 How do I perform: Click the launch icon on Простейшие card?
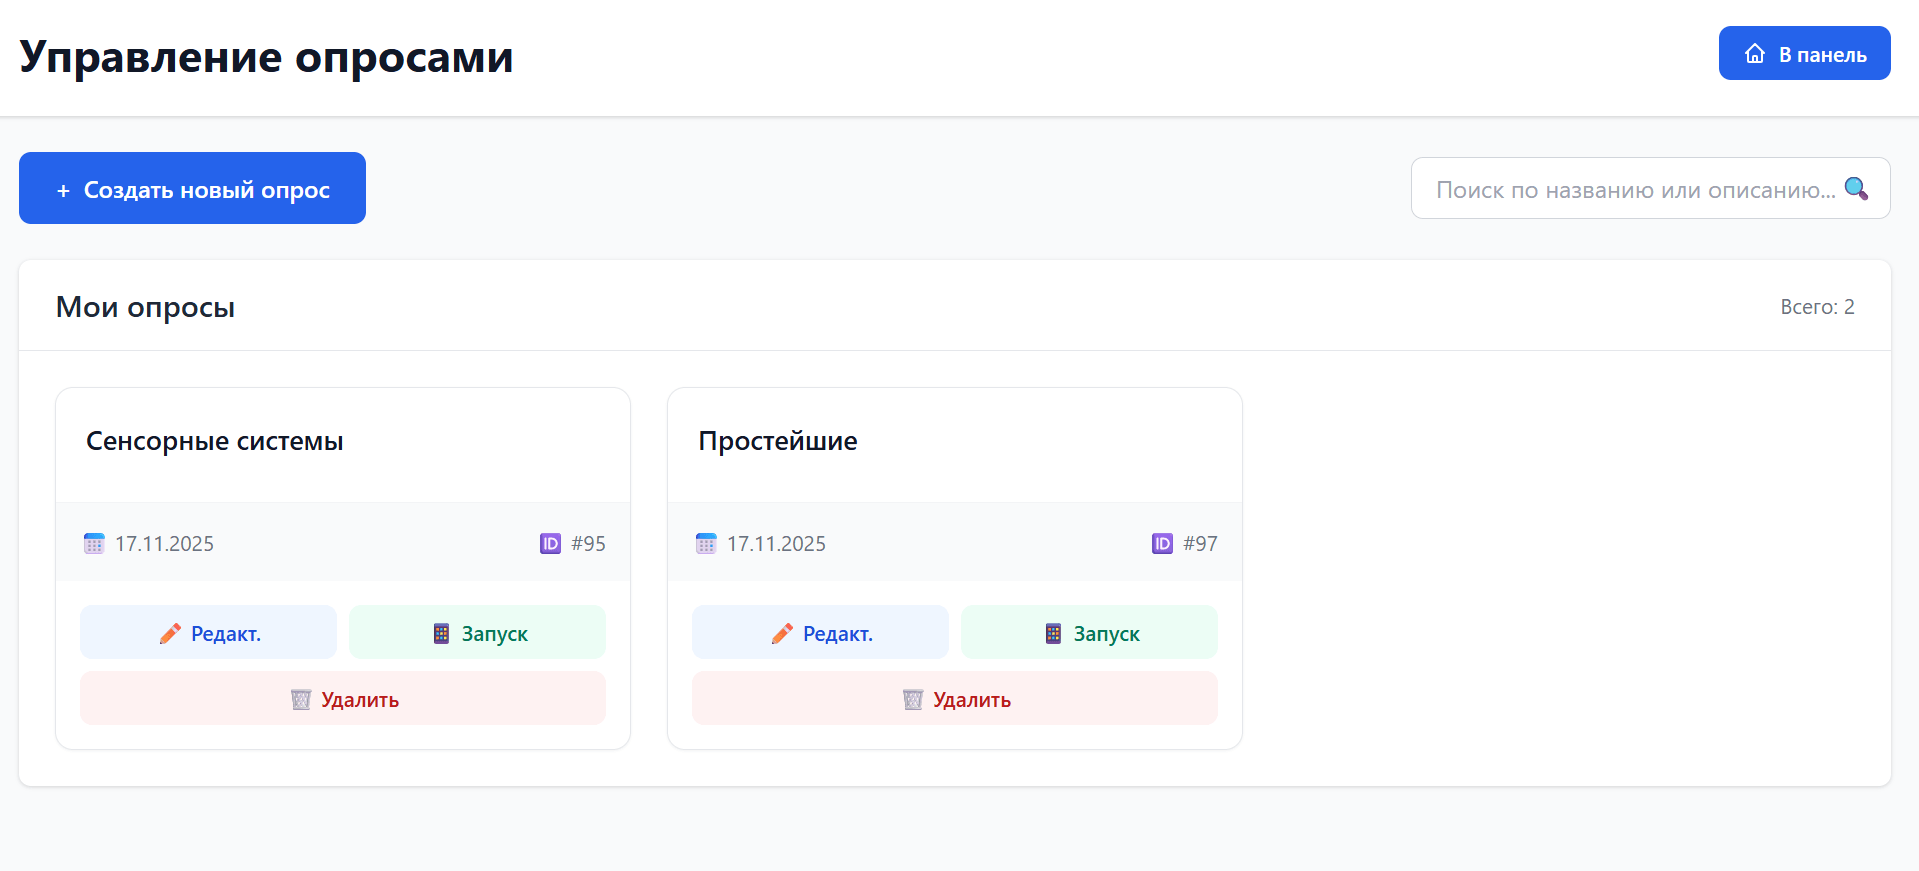pos(1053,633)
